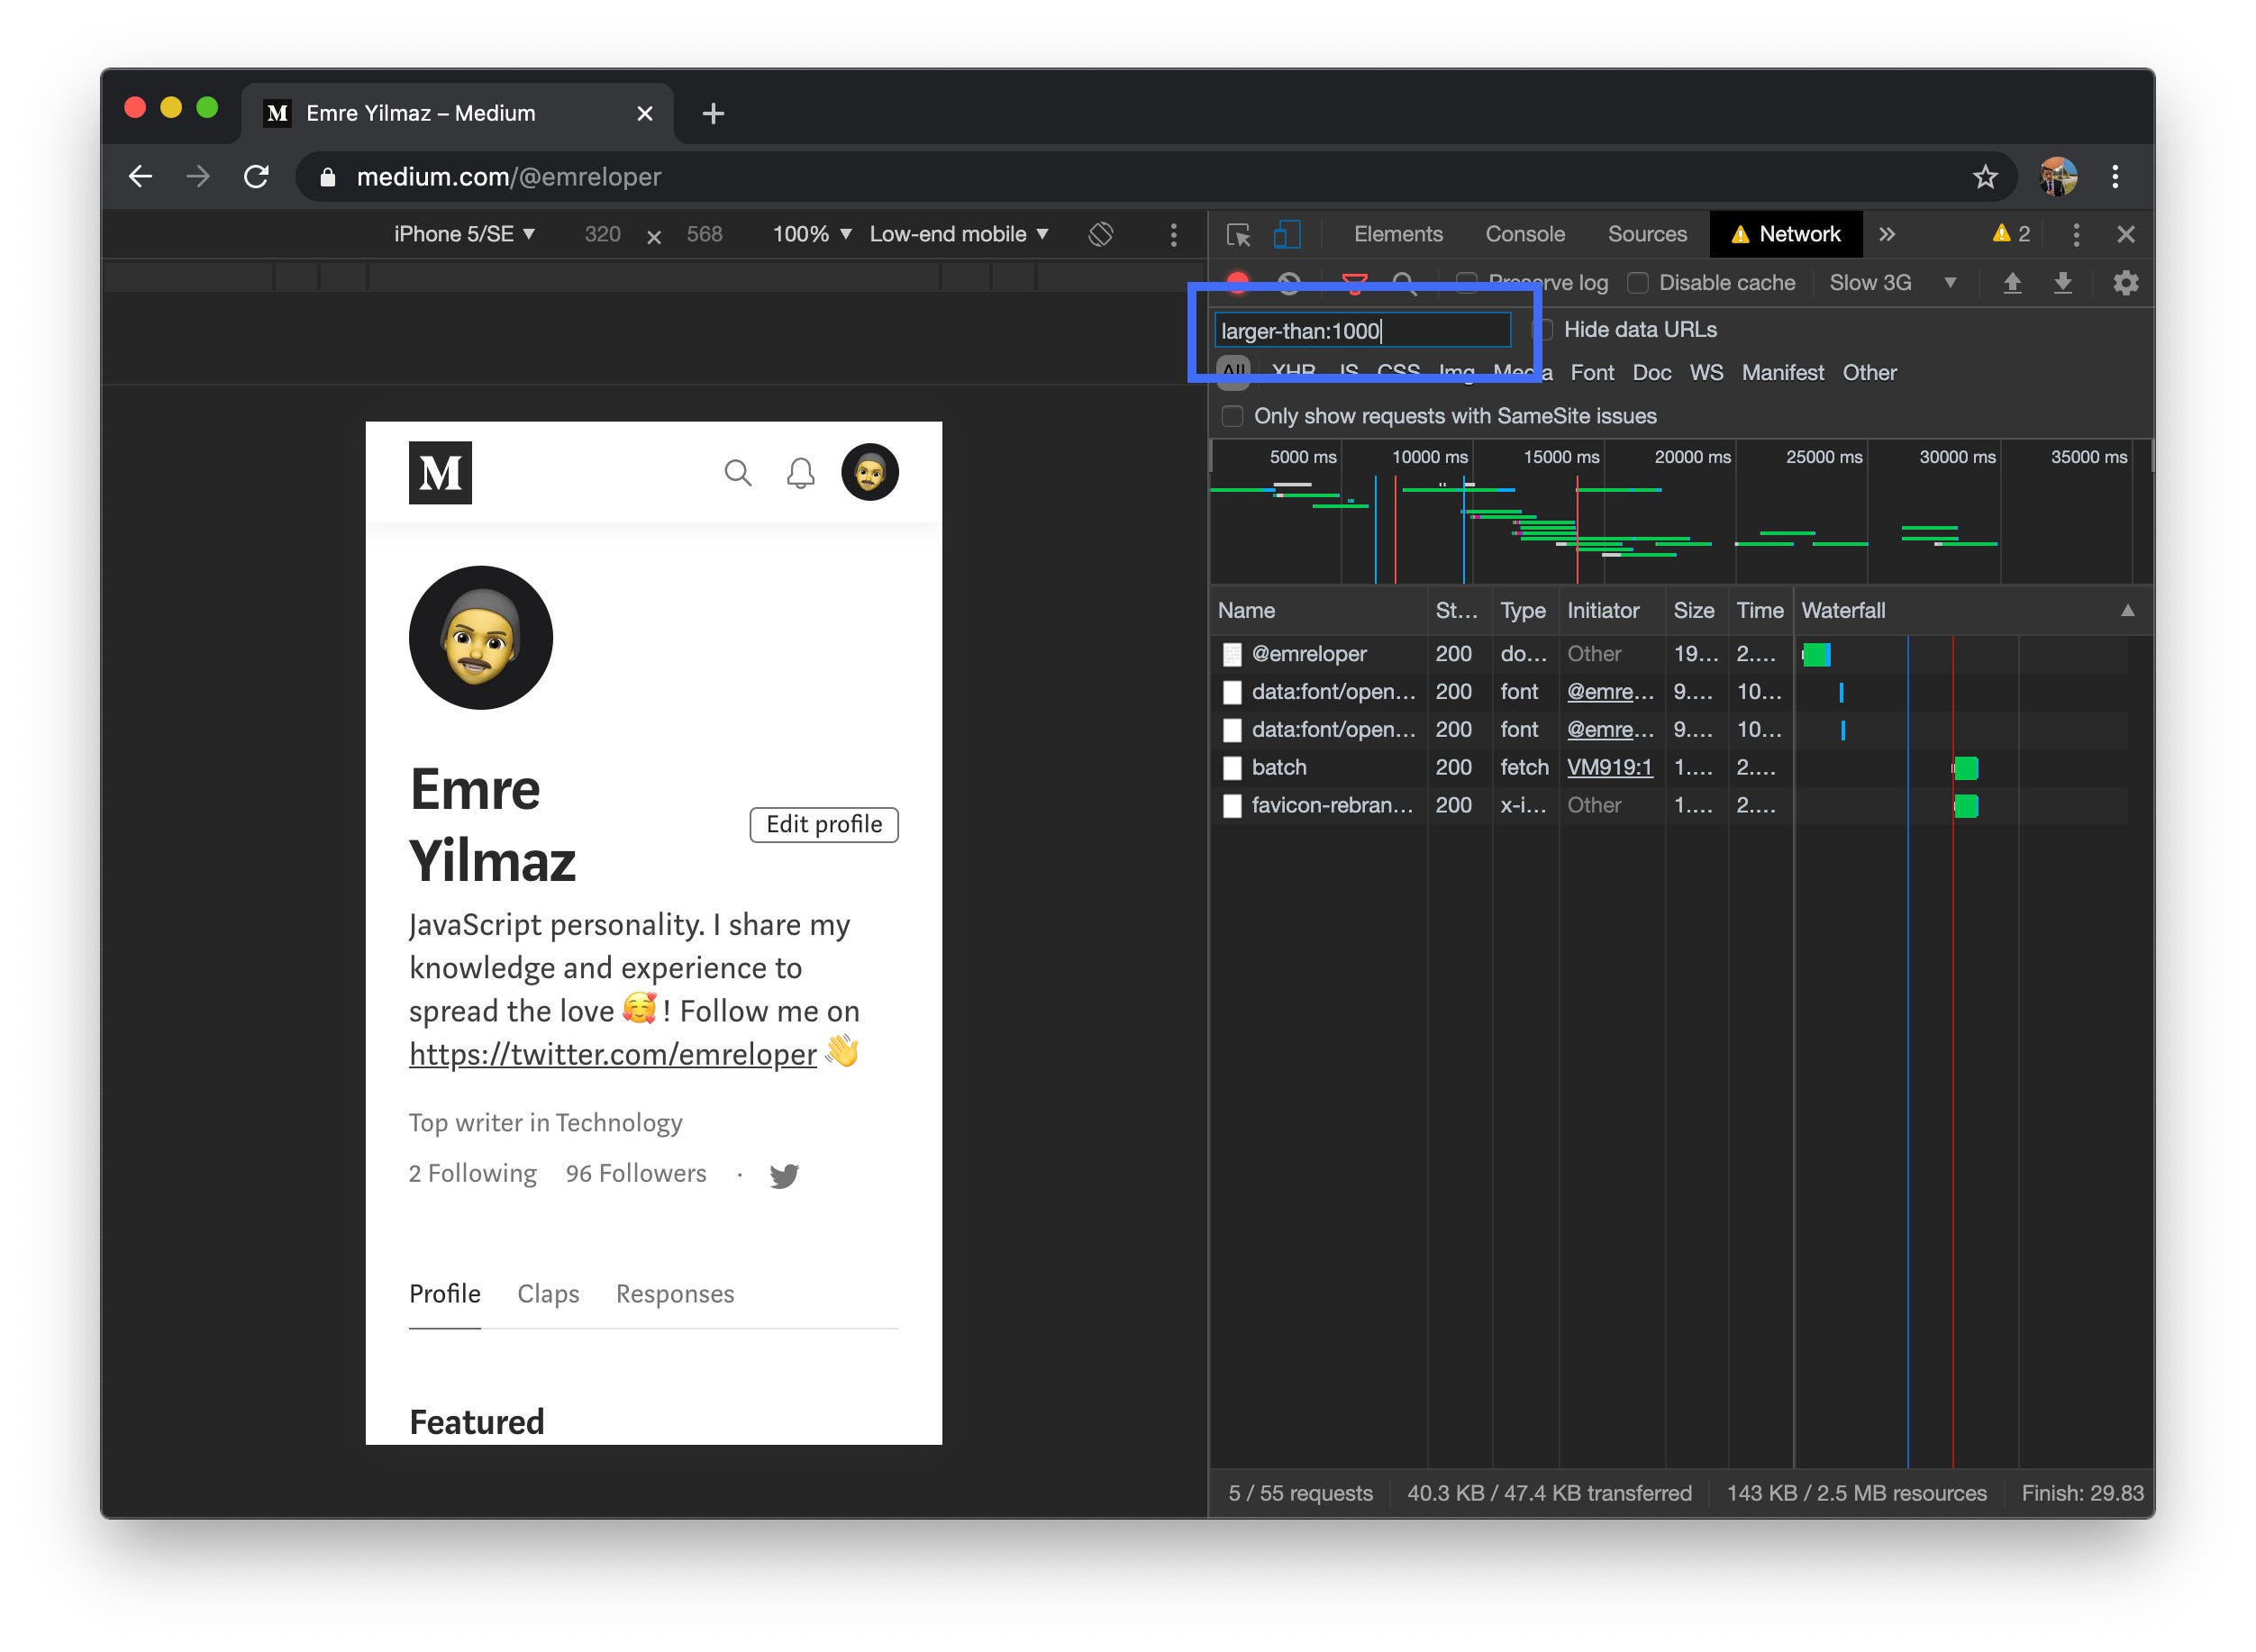This screenshot has width=2256, height=1652.
Task: Click the inspect element picker icon
Action: (x=1238, y=234)
